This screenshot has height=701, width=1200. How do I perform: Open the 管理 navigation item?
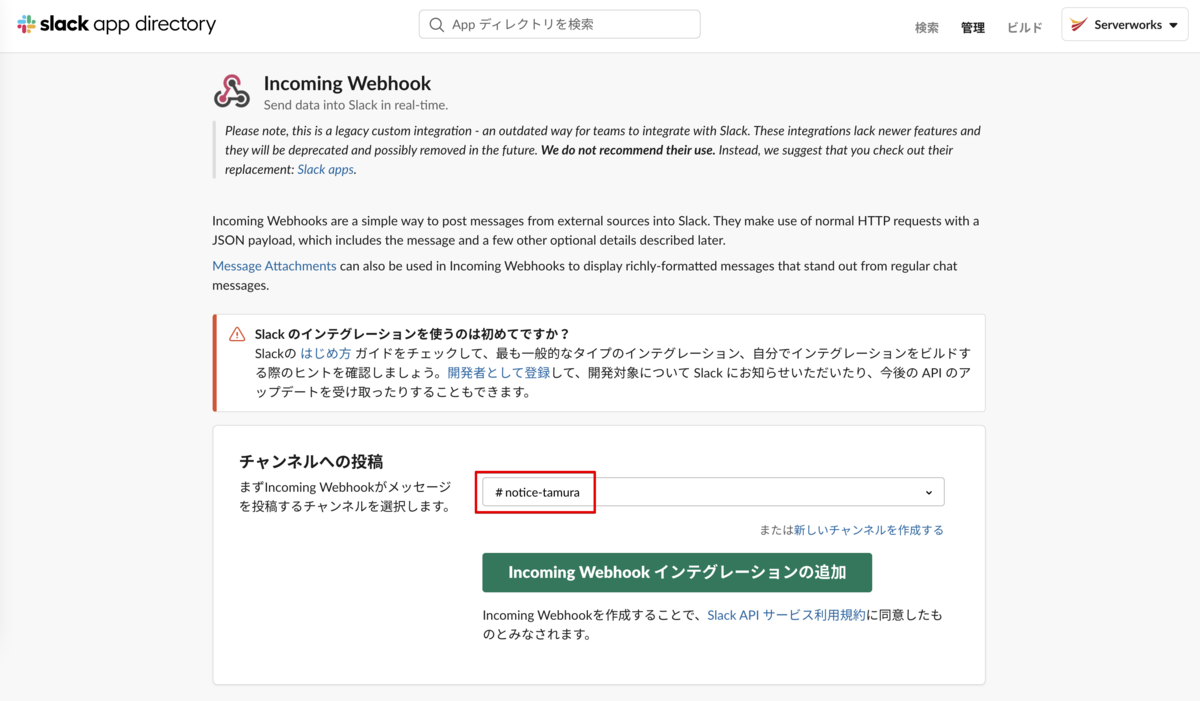click(973, 28)
